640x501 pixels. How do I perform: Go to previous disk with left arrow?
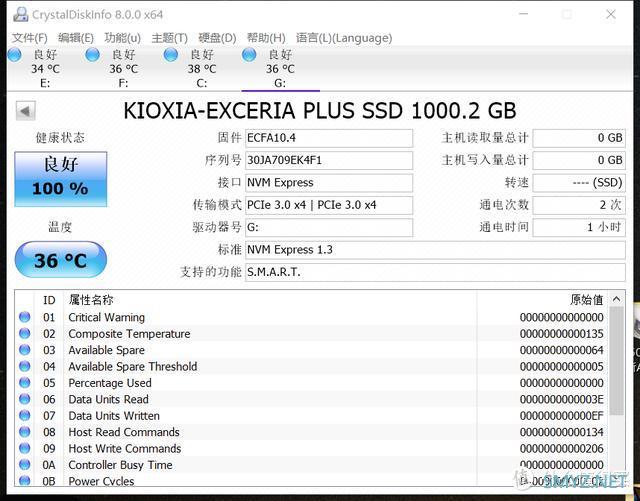[x=25, y=111]
